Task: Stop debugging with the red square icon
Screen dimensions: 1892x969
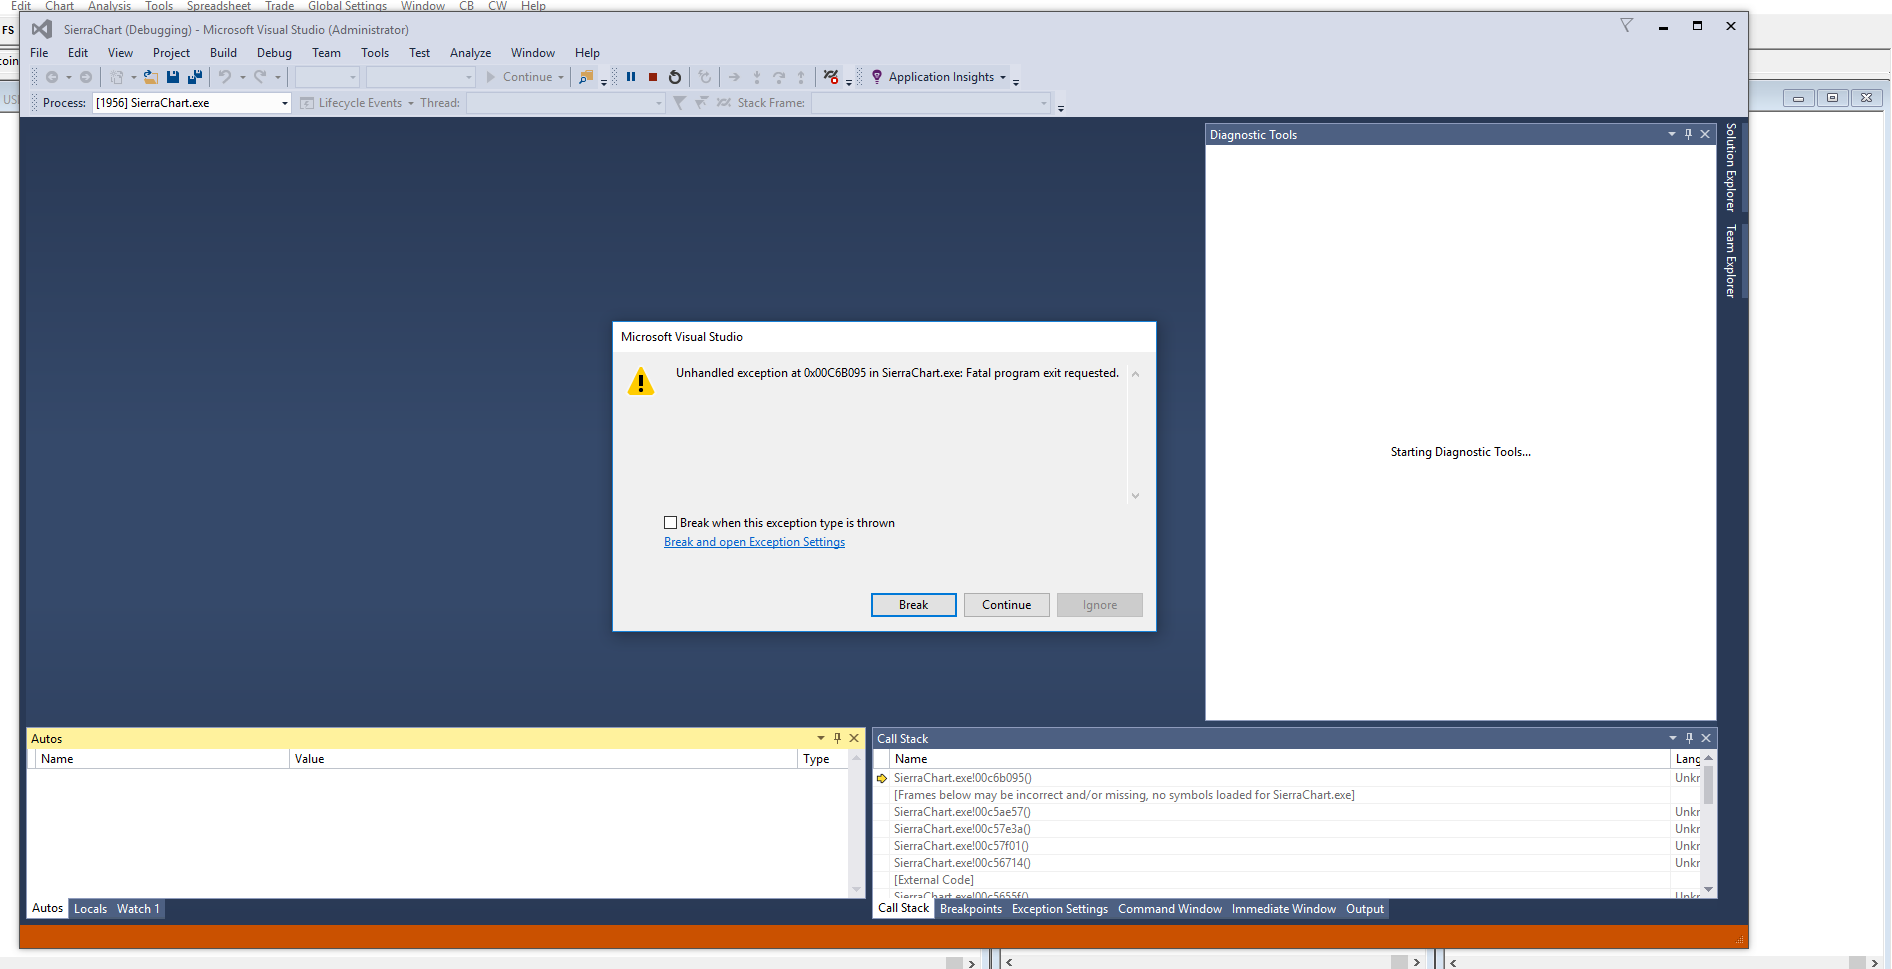Action: (x=653, y=77)
